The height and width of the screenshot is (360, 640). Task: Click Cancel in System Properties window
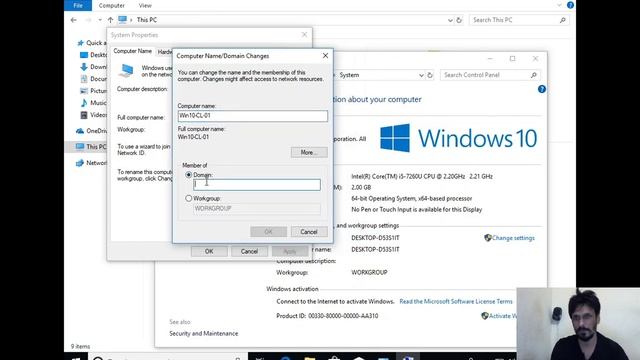coord(249,251)
